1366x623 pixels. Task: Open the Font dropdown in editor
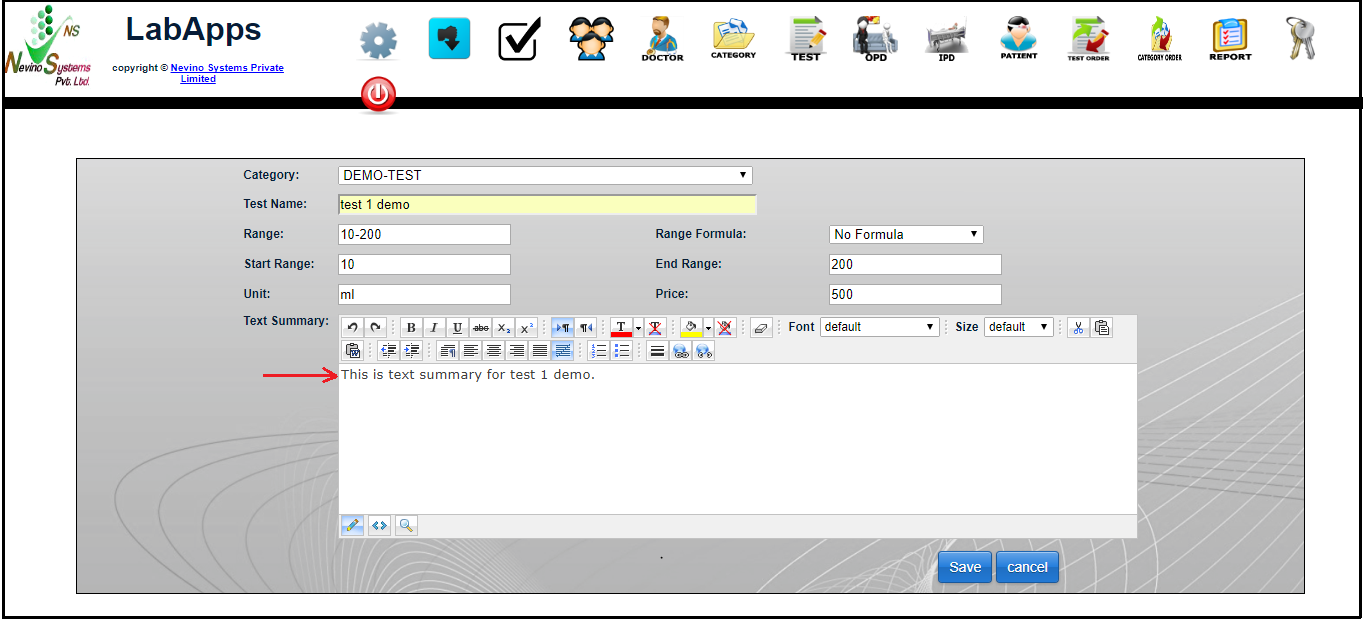tap(879, 327)
